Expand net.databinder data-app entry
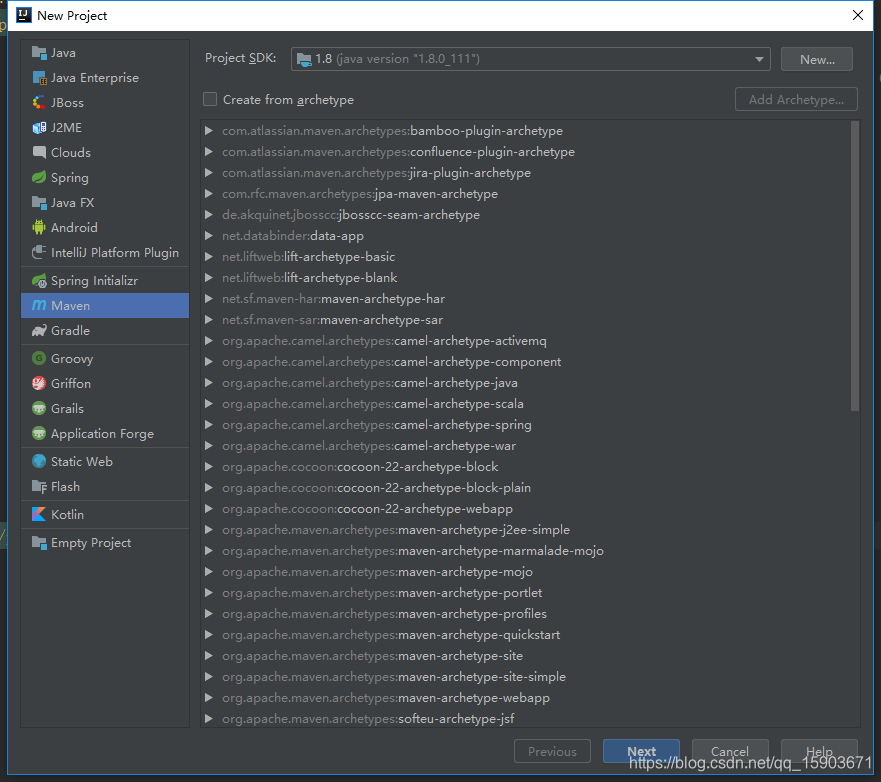 tap(208, 236)
